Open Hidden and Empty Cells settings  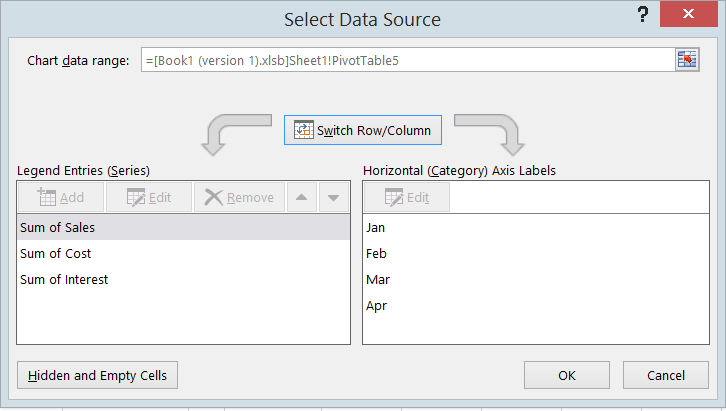tap(97, 375)
